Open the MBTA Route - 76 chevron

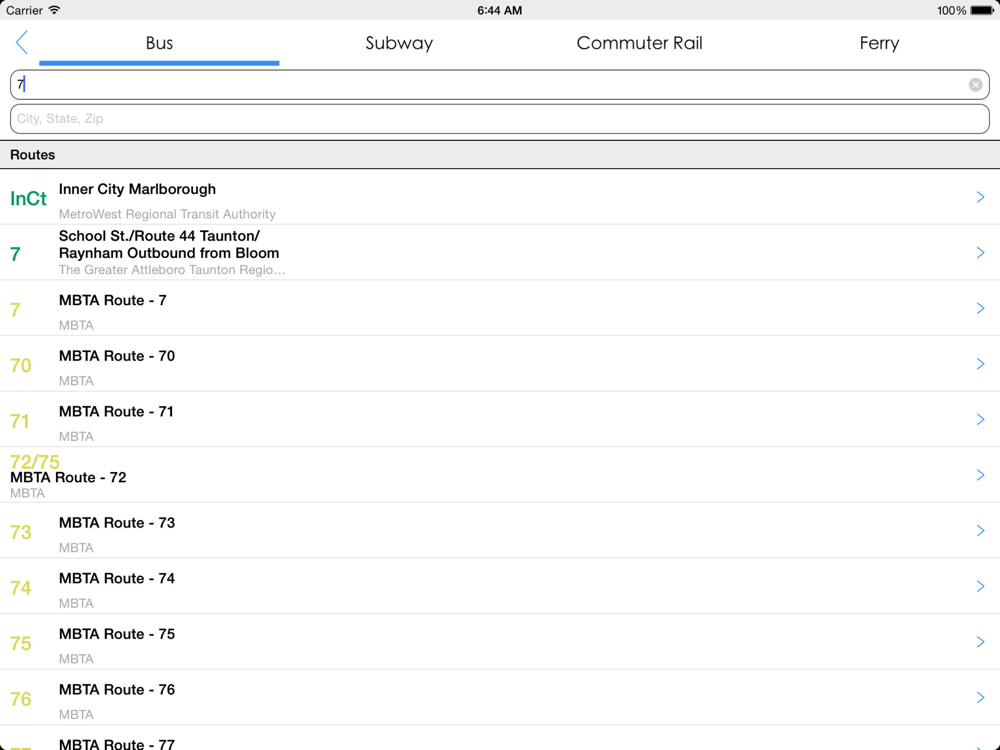[980, 697]
